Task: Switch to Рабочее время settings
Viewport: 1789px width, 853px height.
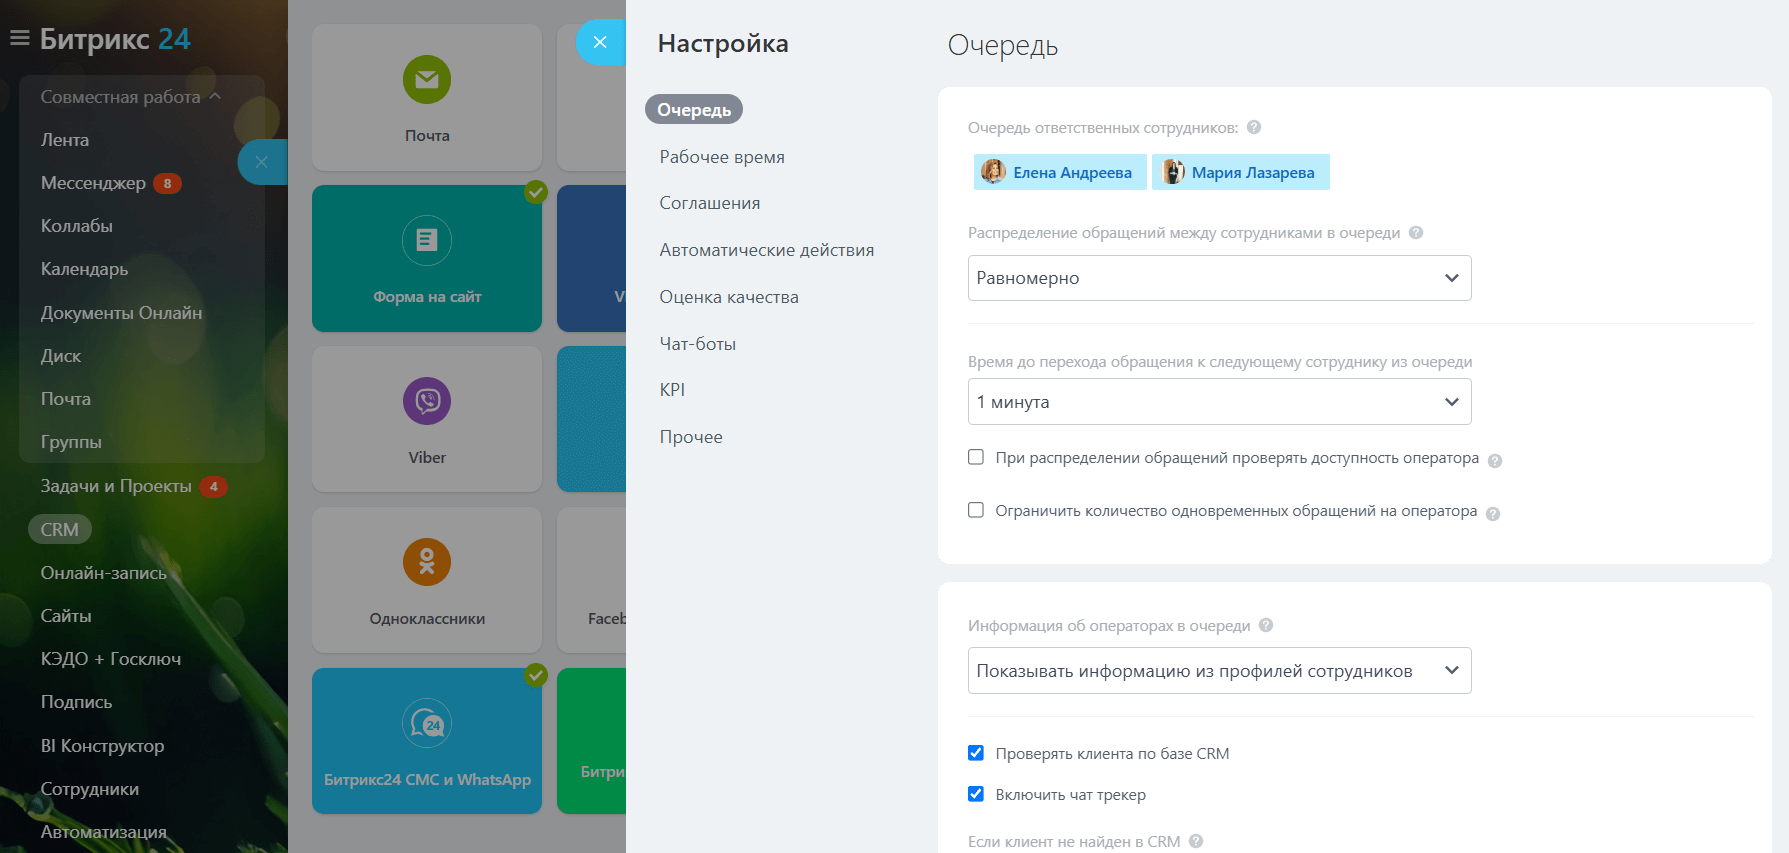Action: coord(722,157)
